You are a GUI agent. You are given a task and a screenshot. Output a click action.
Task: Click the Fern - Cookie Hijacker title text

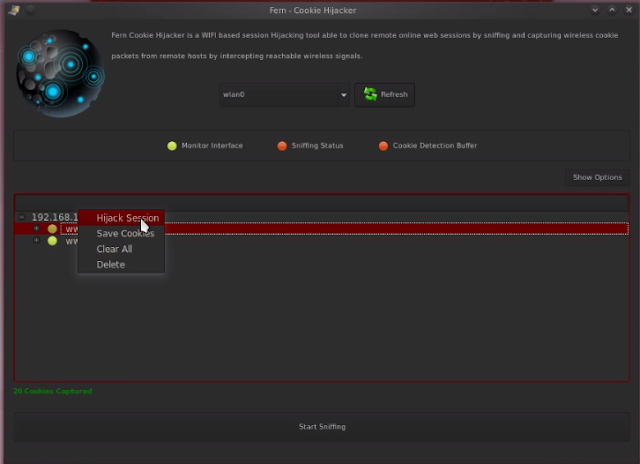pos(313,10)
